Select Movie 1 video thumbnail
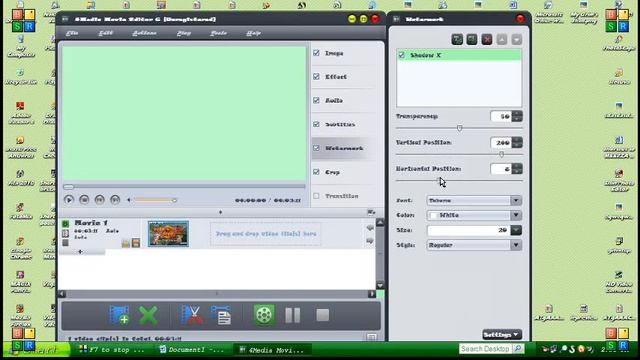The height and width of the screenshot is (360, 640). click(x=168, y=233)
